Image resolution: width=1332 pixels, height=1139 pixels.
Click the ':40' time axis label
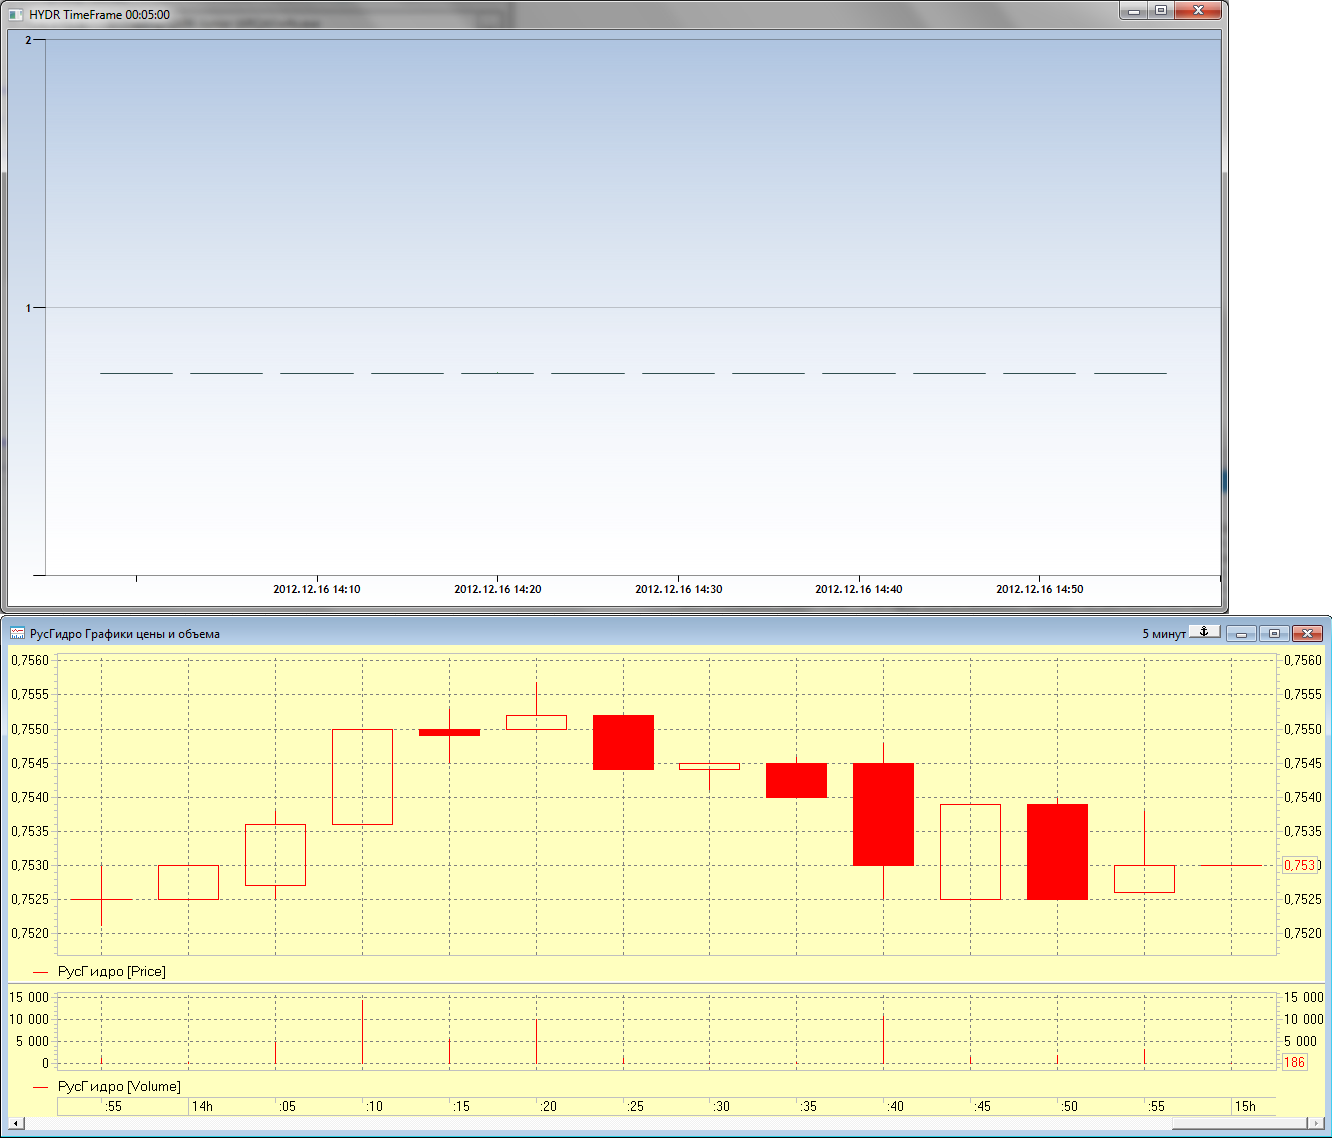[x=895, y=1106]
